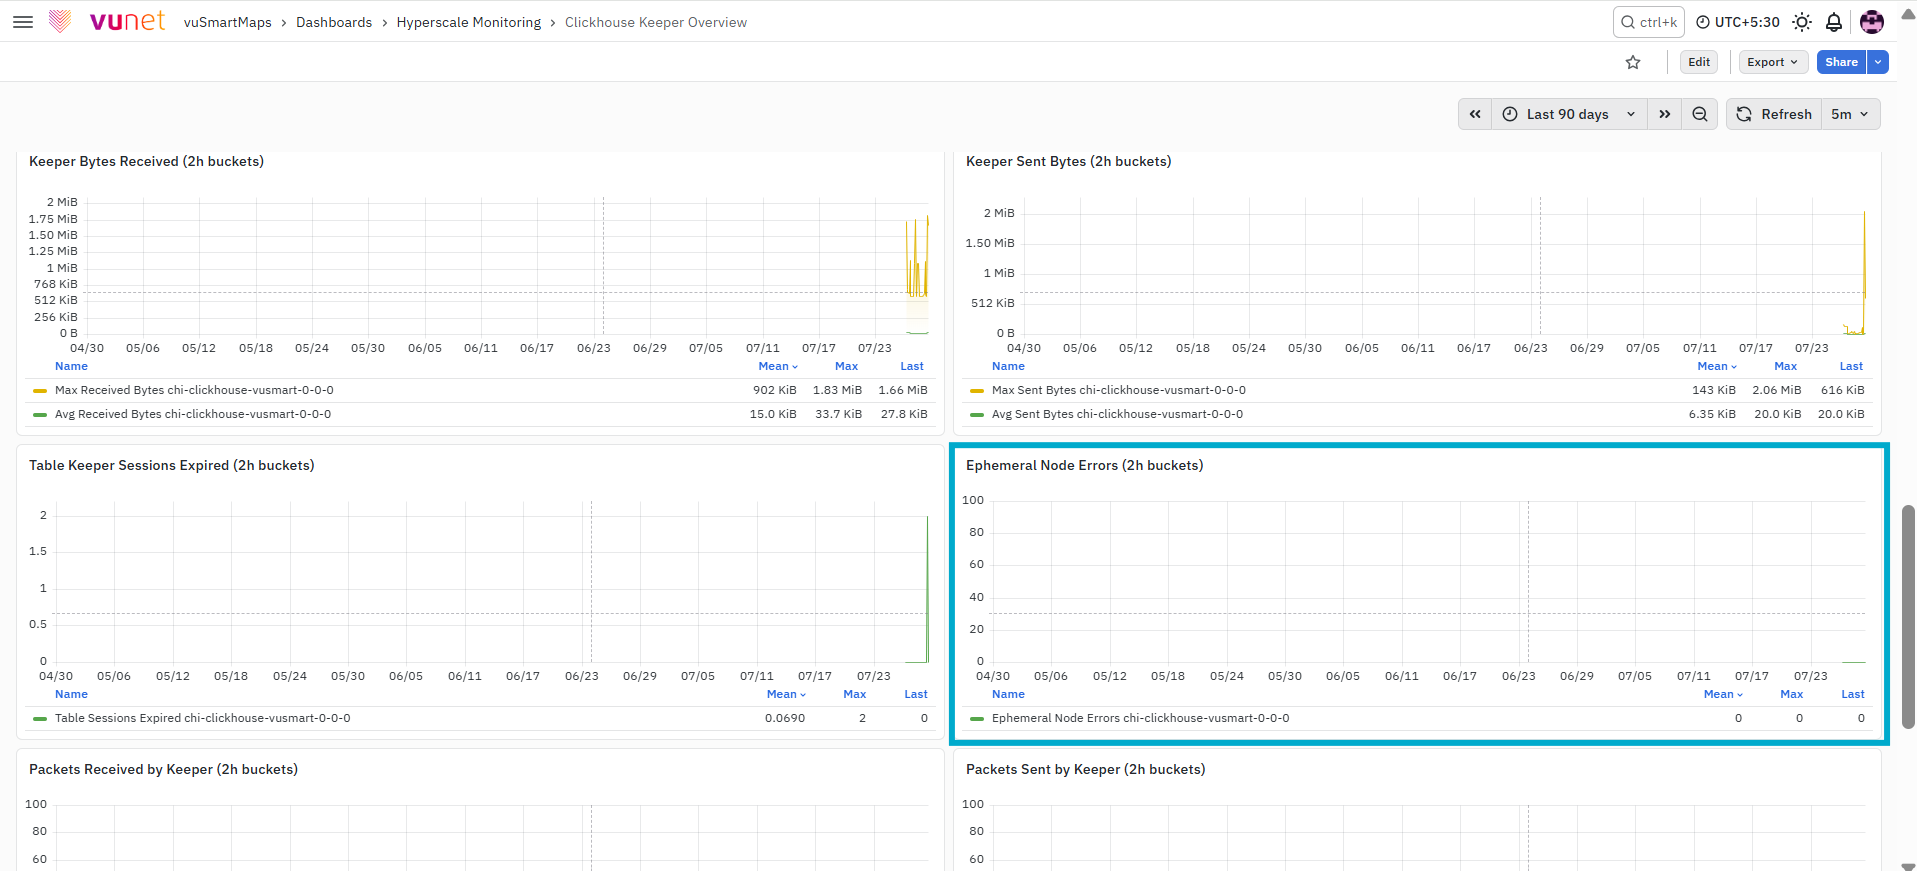Open the Last 90 days time picker
Image resolution: width=1917 pixels, height=871 pixels.
coord(1568,114)
